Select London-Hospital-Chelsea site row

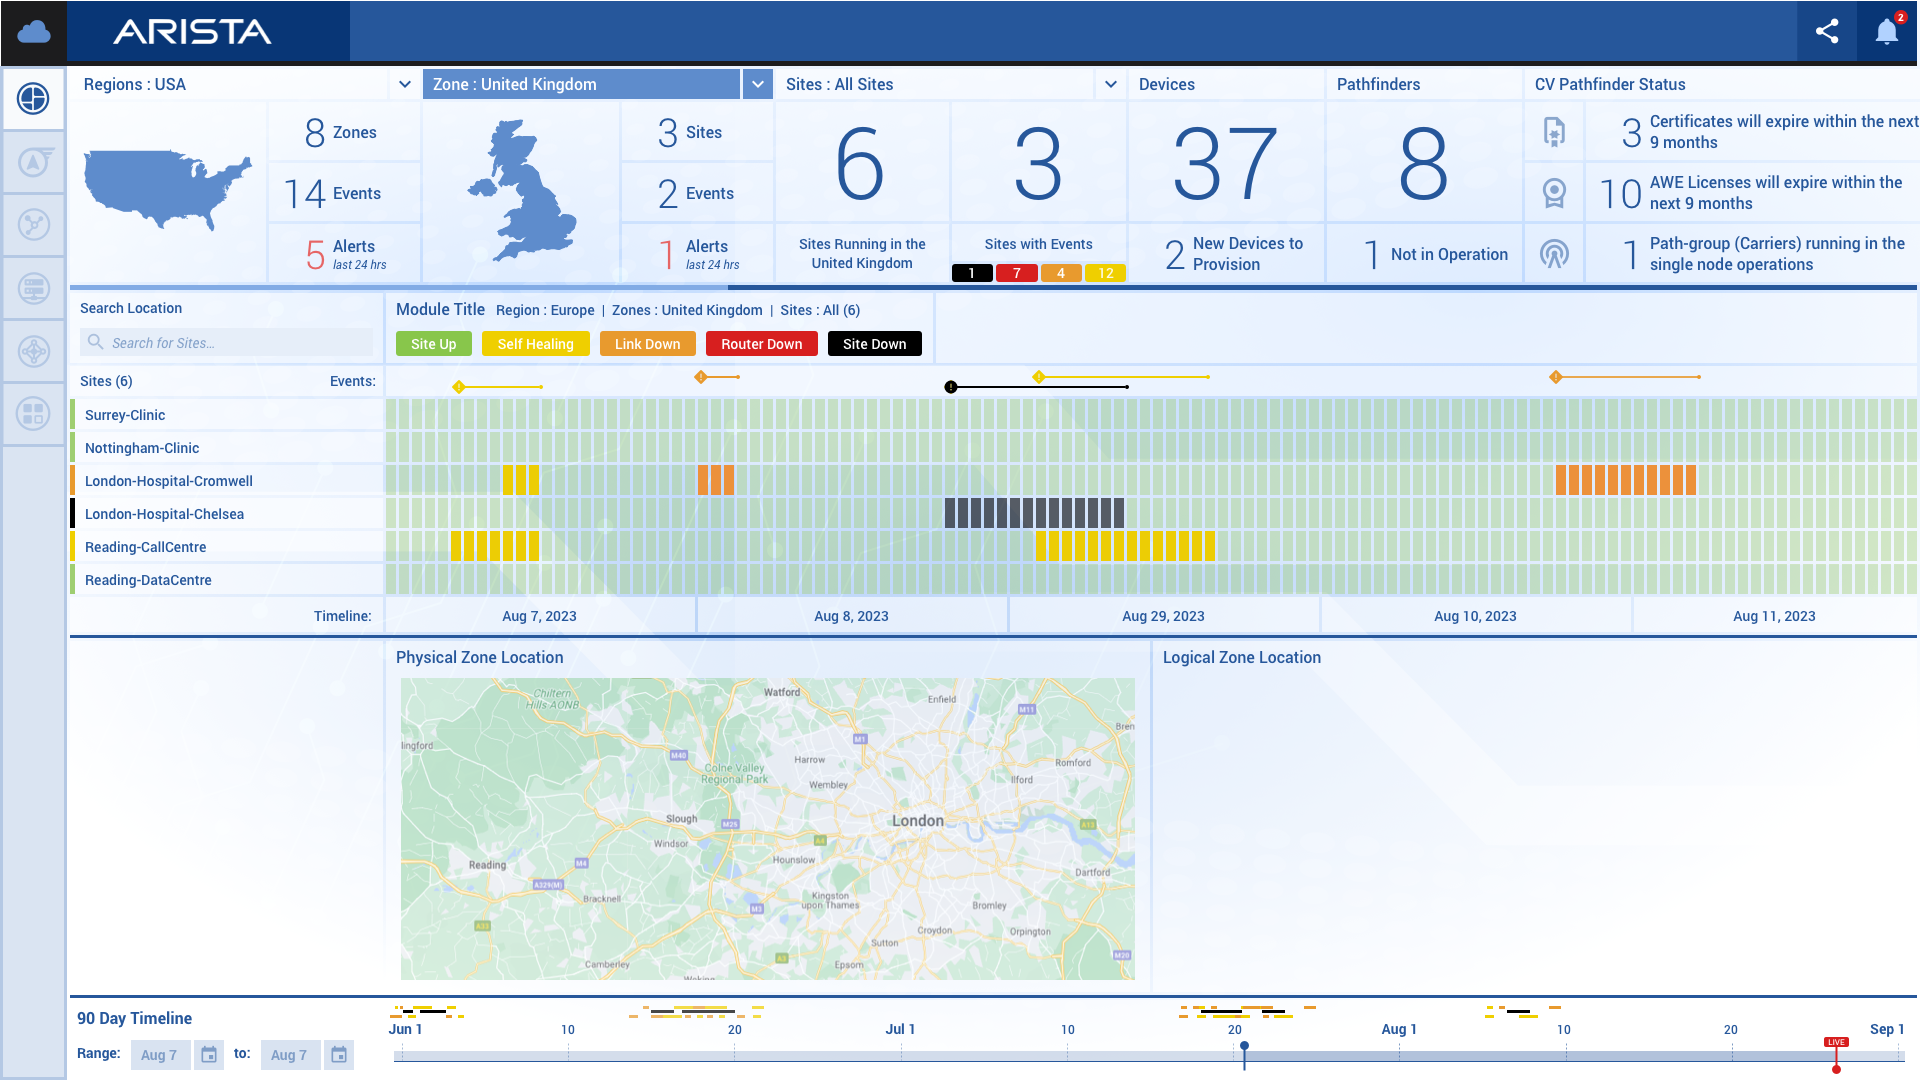[x=164, y=514]
